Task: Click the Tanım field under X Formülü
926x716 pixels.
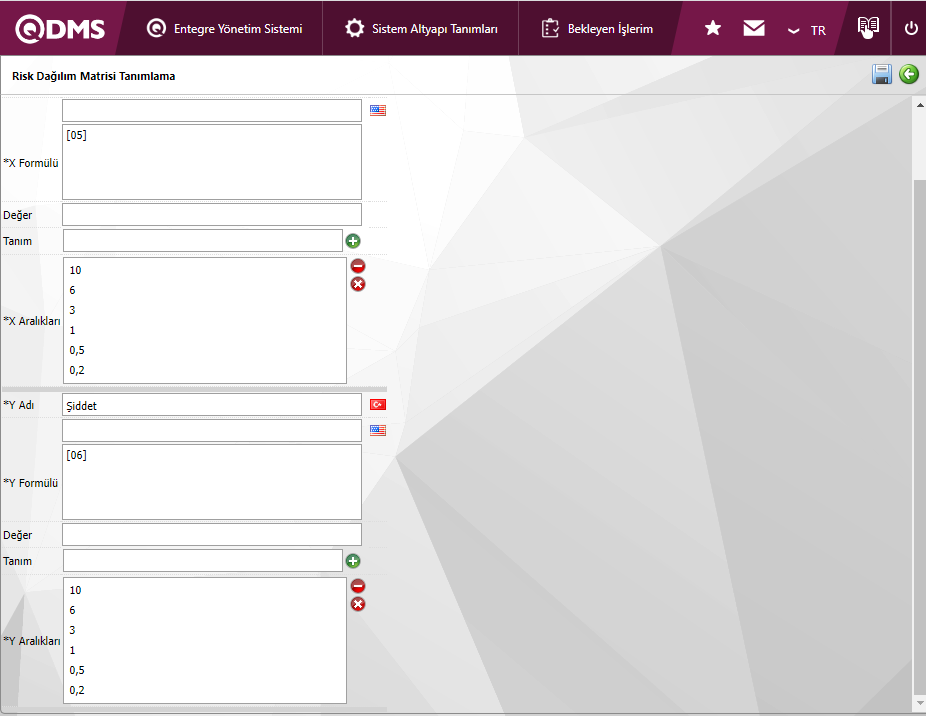Action: (203, 240)
